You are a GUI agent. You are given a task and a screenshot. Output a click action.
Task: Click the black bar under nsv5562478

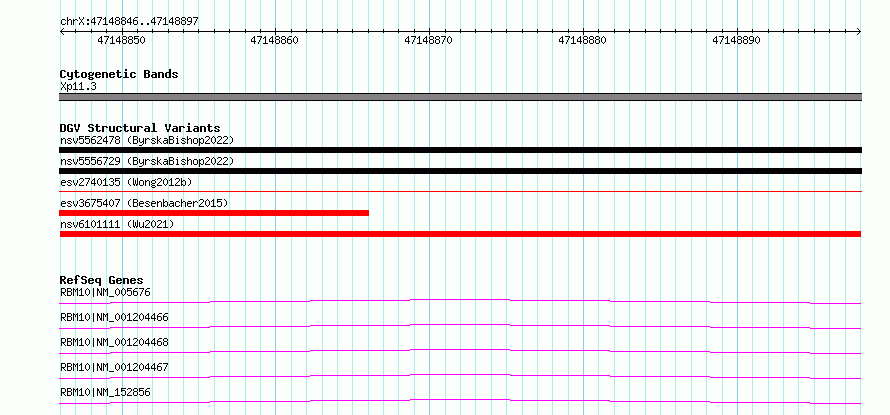point(460,150)
